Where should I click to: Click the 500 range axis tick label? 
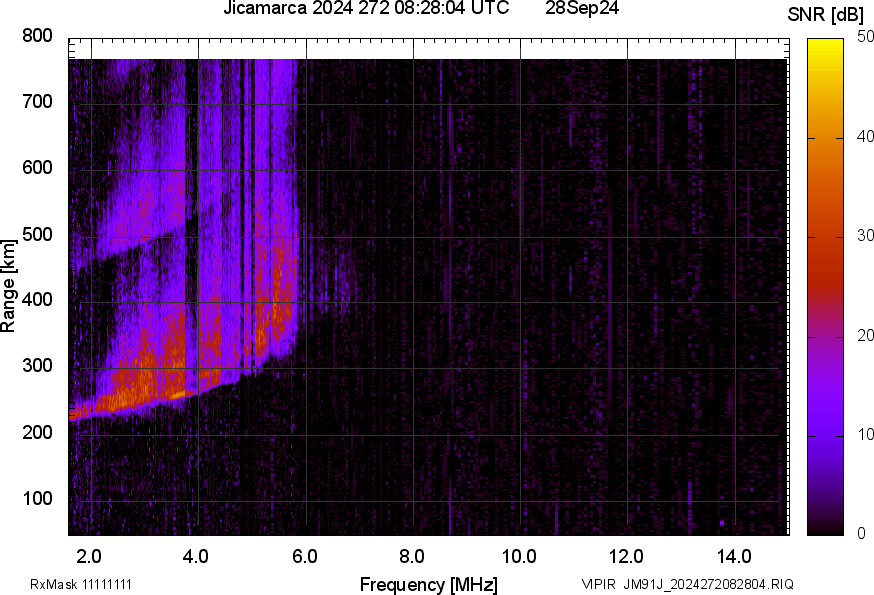36,234
